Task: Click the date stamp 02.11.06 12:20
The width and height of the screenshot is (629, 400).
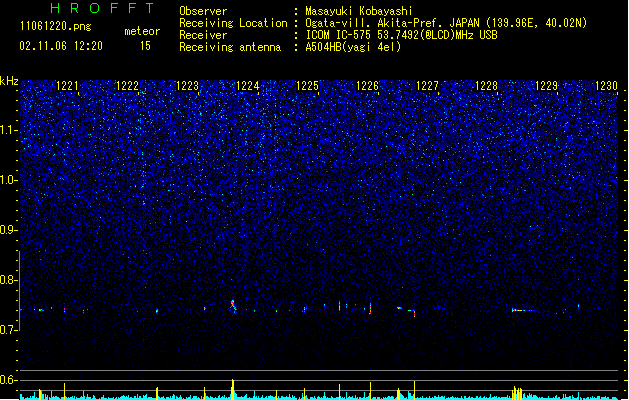Action: point(61,46)
